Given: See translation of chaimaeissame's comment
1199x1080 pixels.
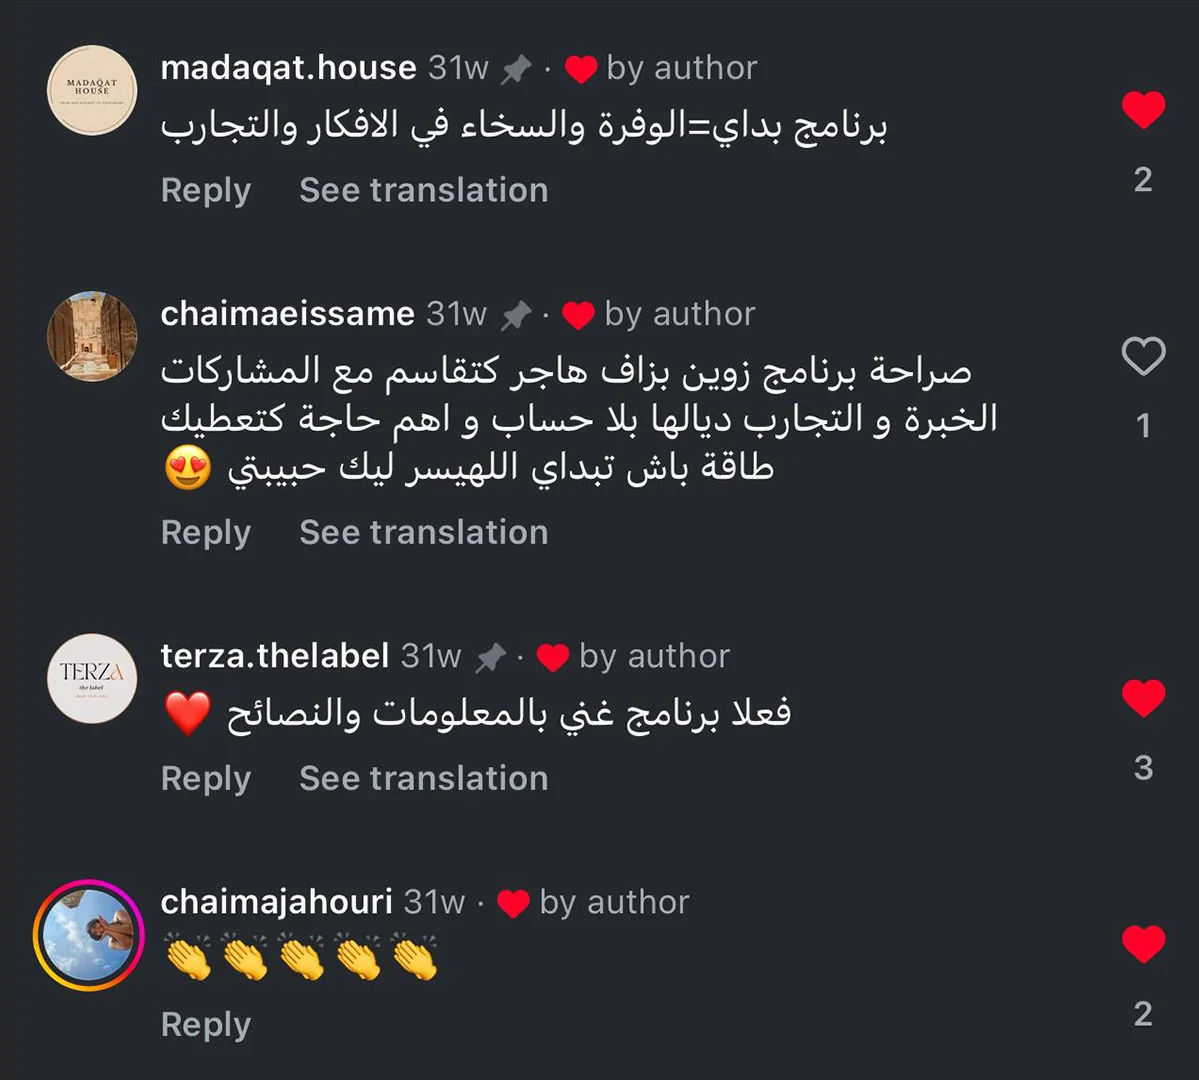Looking at the screenshot, I should tap(423, 532).
